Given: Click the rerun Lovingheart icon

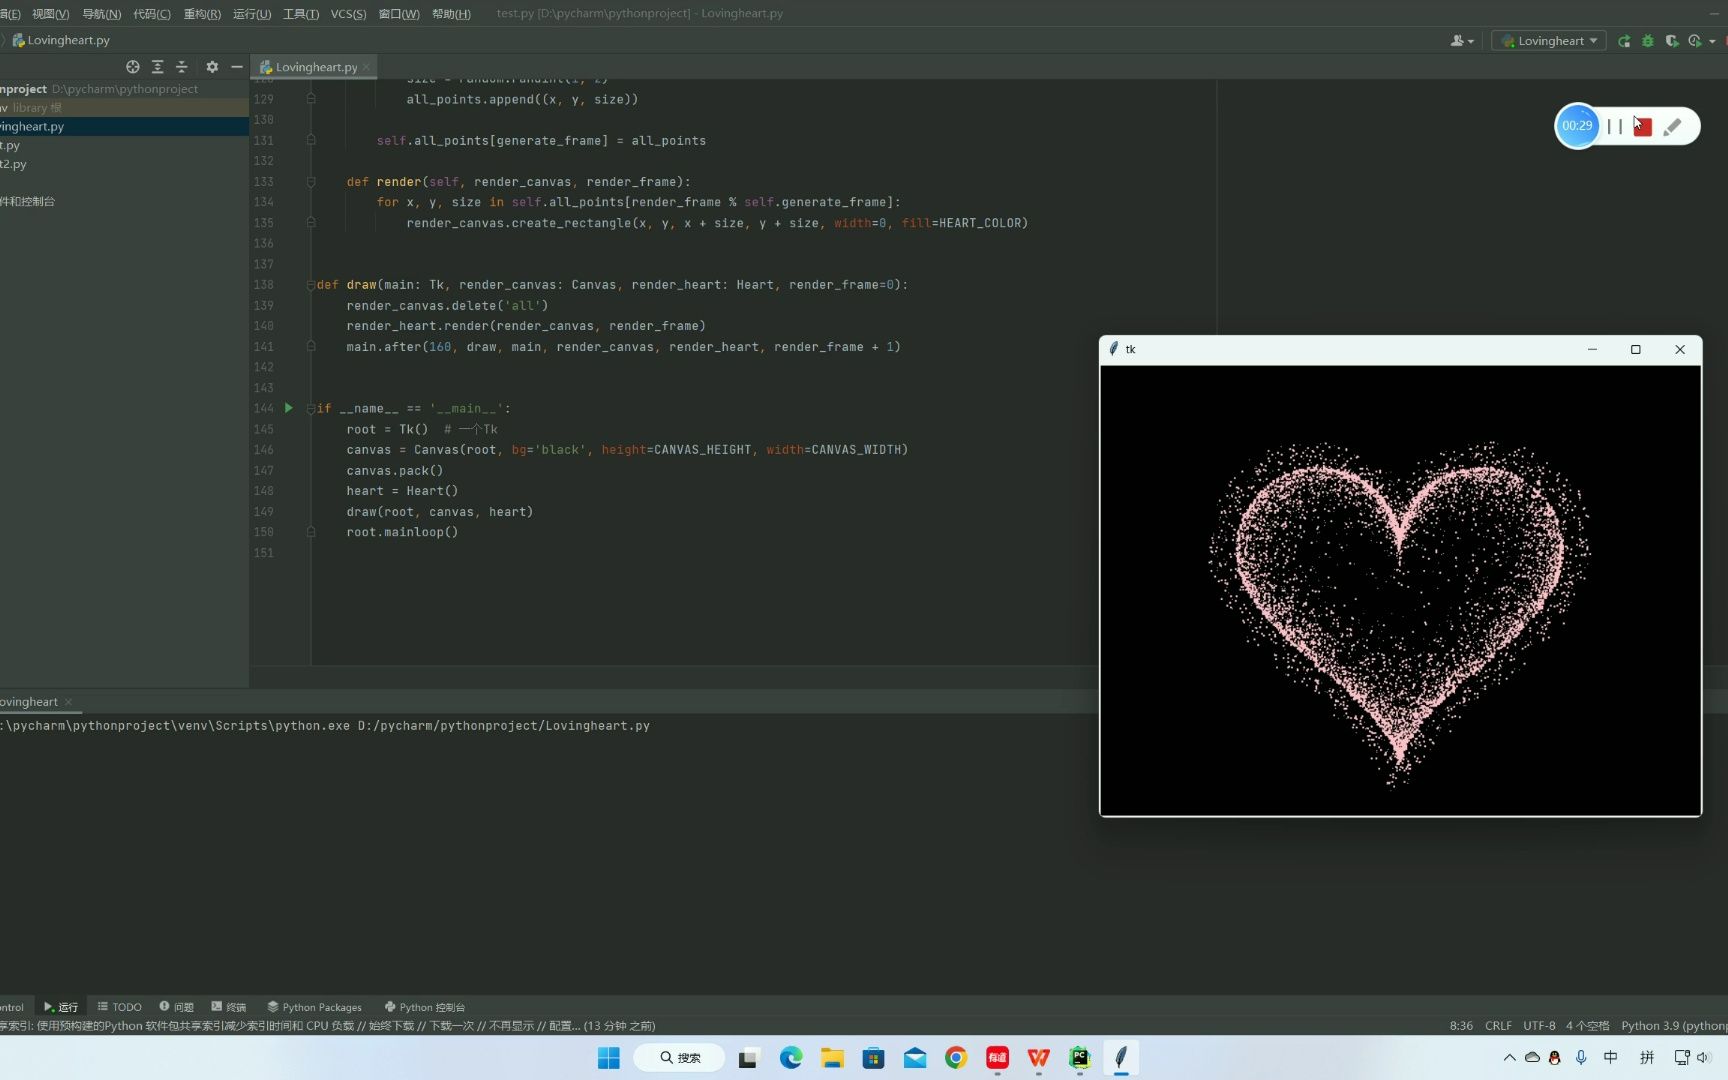Looking at the screenshot, I should tap(1624, 41).
